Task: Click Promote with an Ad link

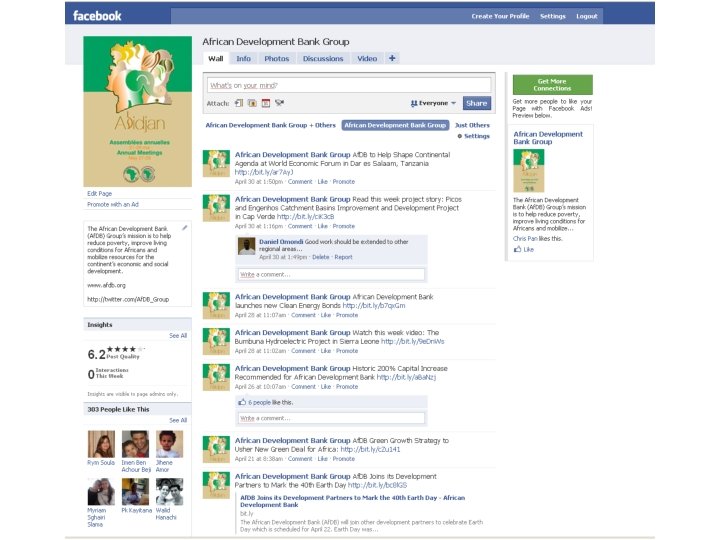Action: pos(112,204)
